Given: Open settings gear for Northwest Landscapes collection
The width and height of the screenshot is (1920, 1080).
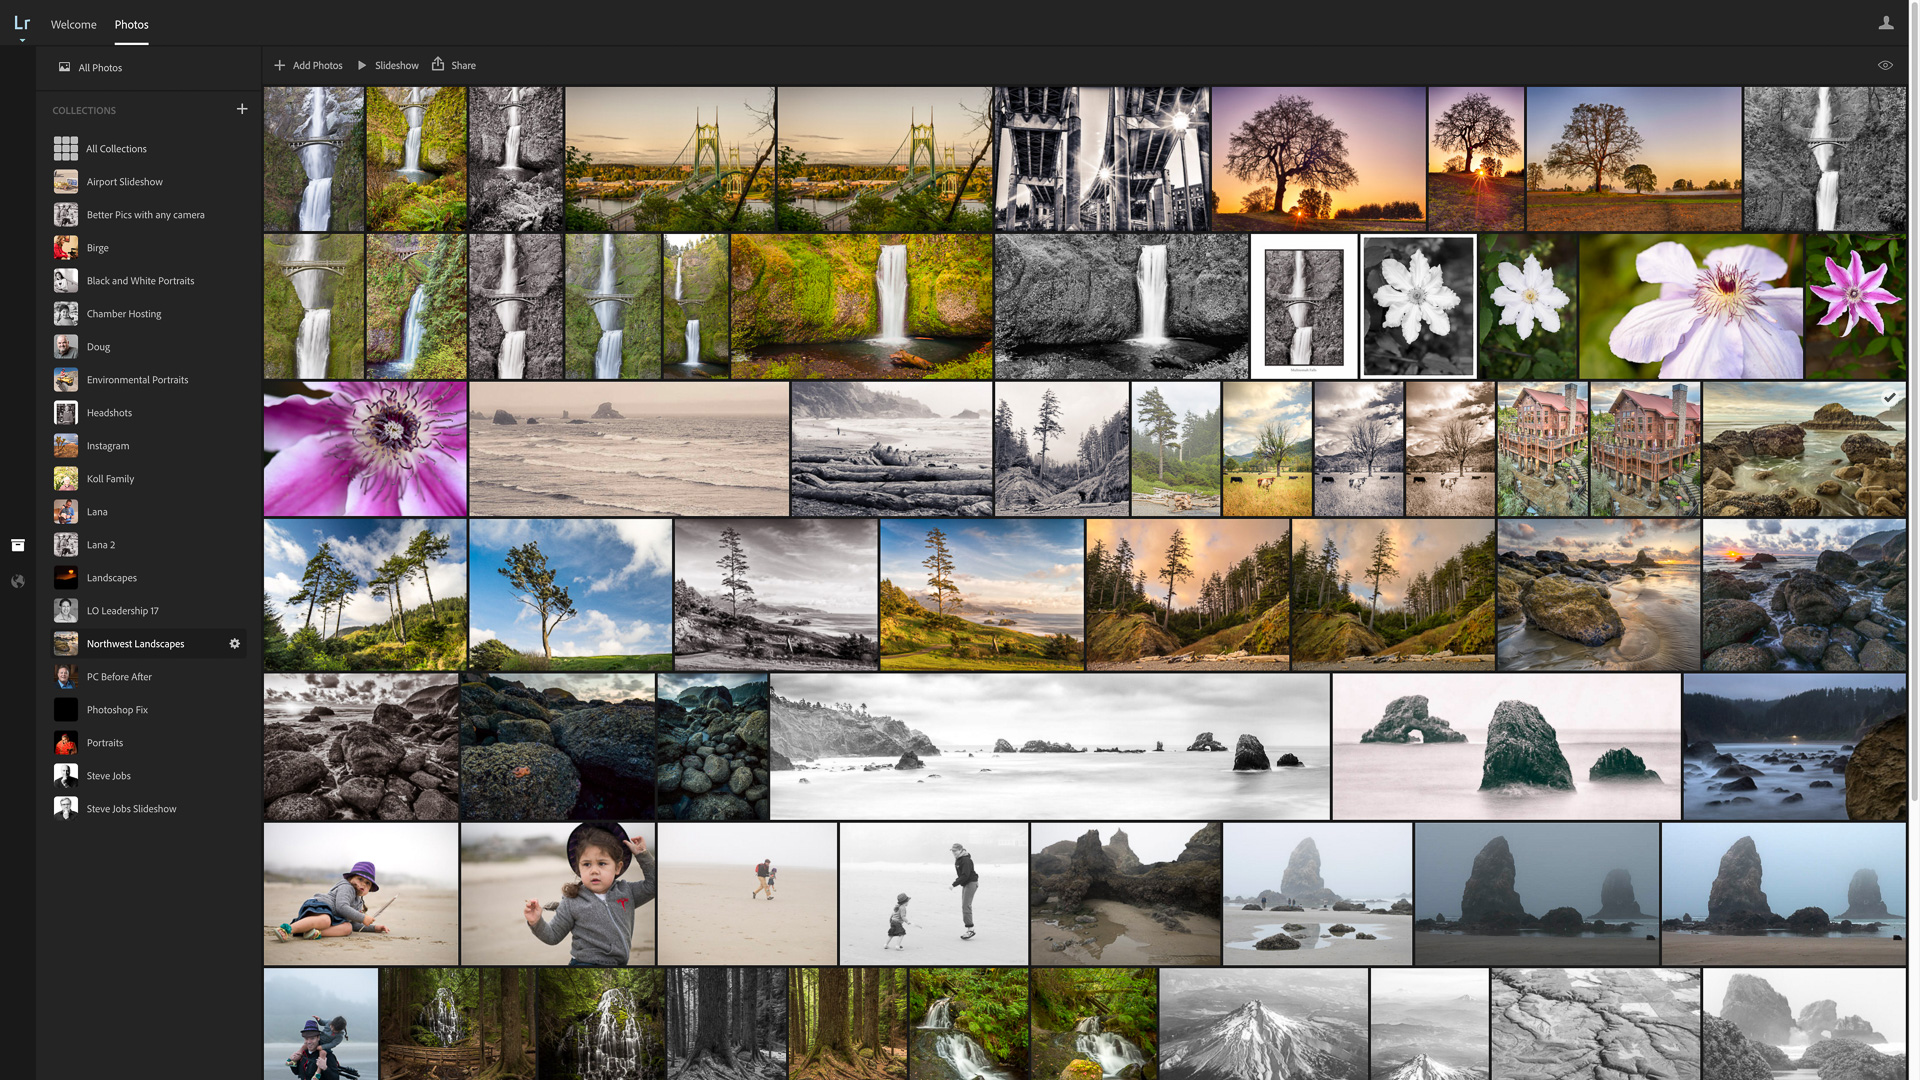Looking at the screenshot, I should coord(234,643).
